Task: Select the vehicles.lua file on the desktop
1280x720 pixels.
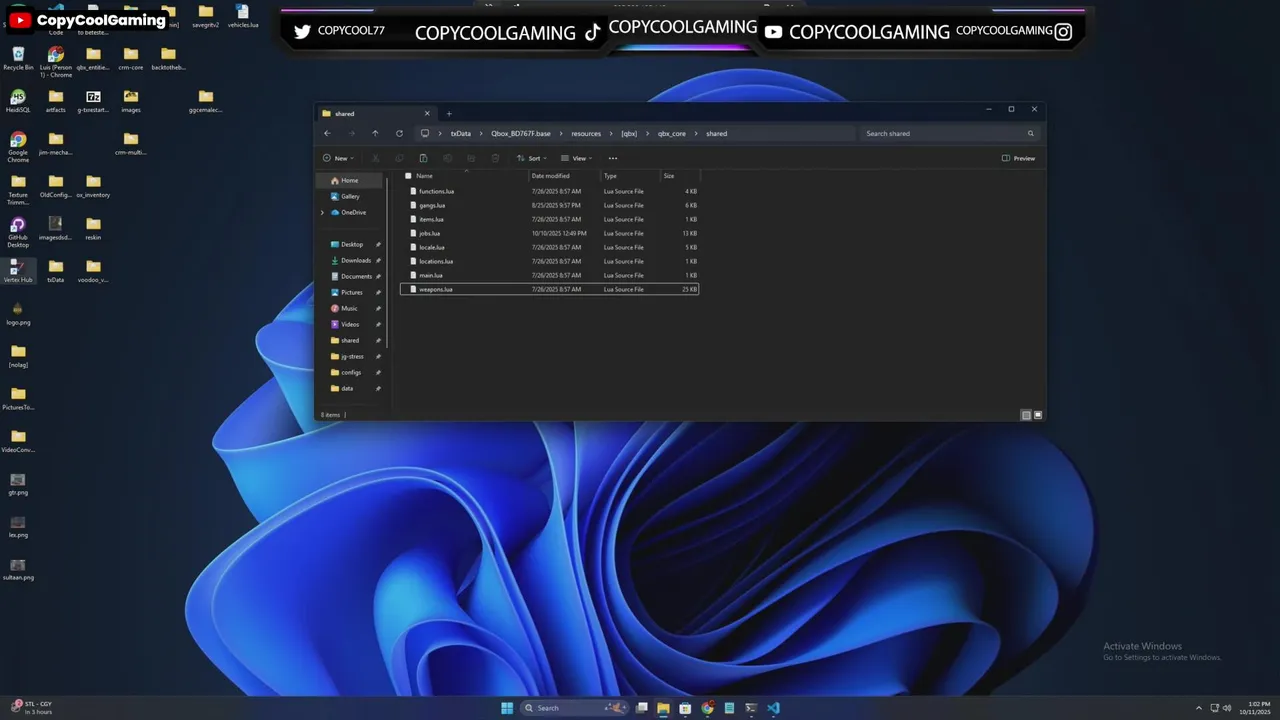Action: click(242, 15)
